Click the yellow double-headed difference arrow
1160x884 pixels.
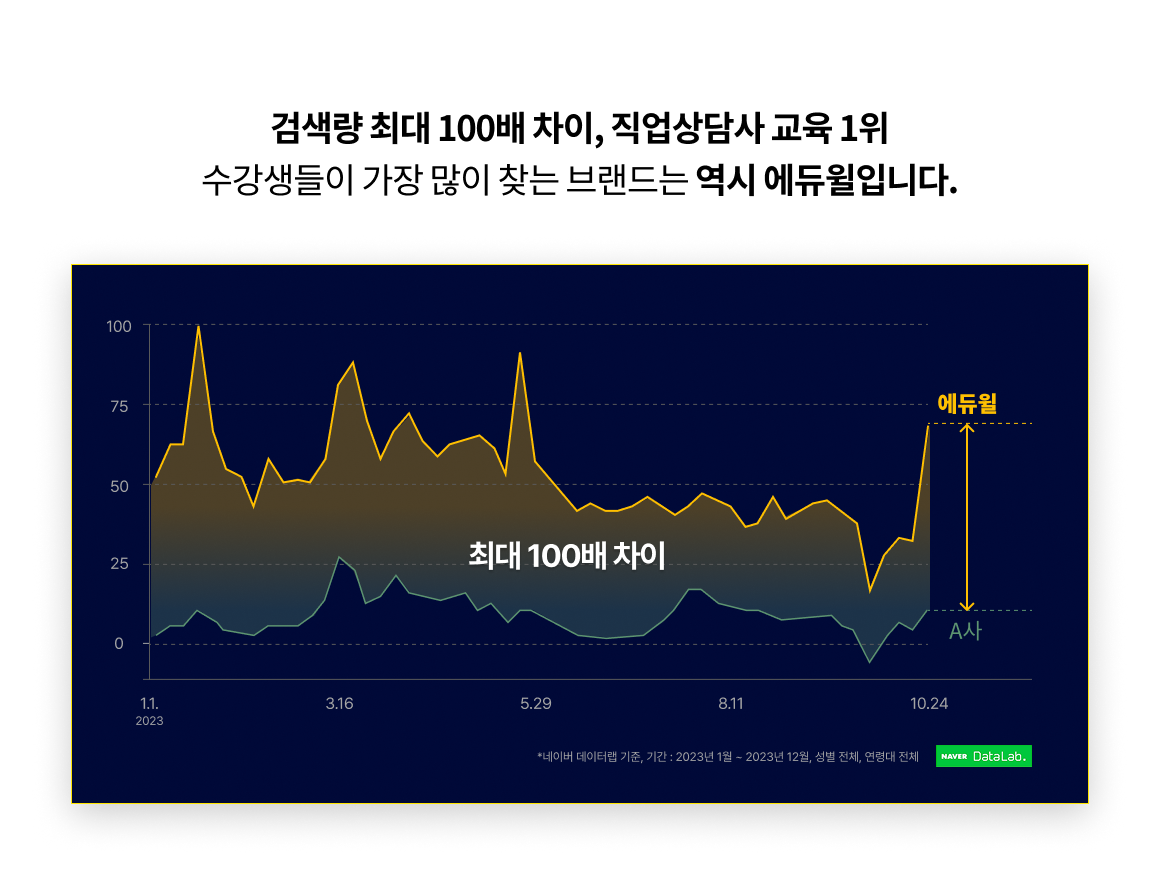966,516
